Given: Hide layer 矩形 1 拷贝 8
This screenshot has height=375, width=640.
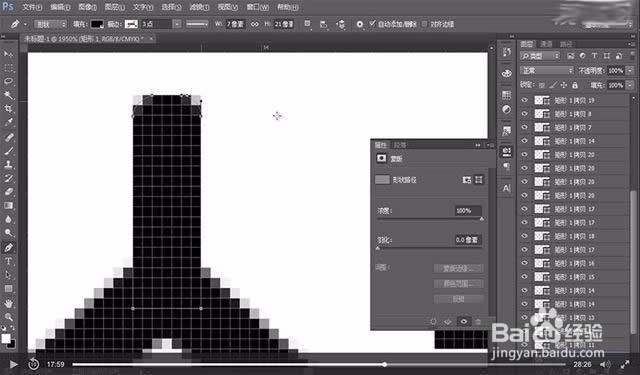Looking at the screenshot, I should pos(524,114).
